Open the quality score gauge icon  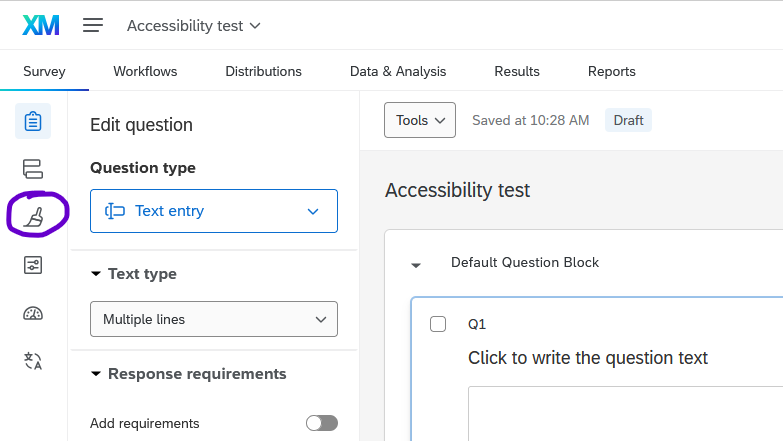point(33,314)
